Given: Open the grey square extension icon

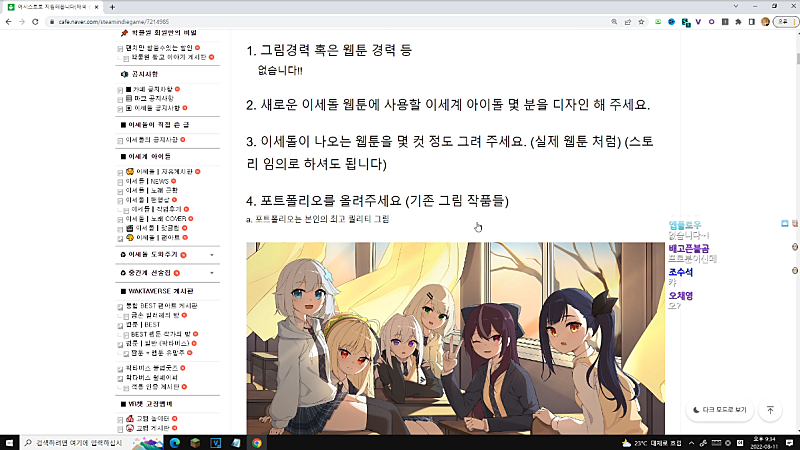Looking at the screenshot, I should pos(725,22).
